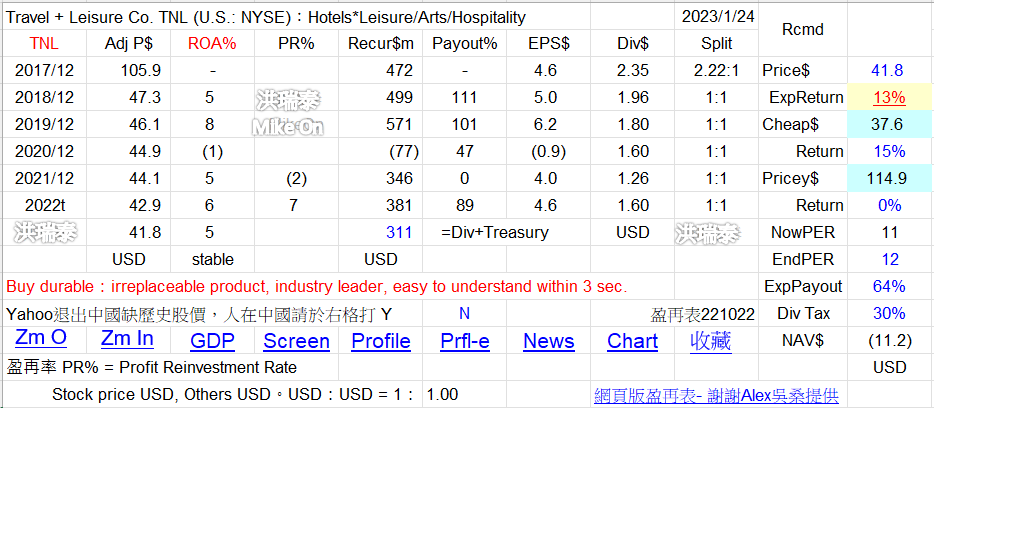The width and height of the screenshot is (1030, 538).
Task: Select the red Buy durable note
Action: point(317,286)
